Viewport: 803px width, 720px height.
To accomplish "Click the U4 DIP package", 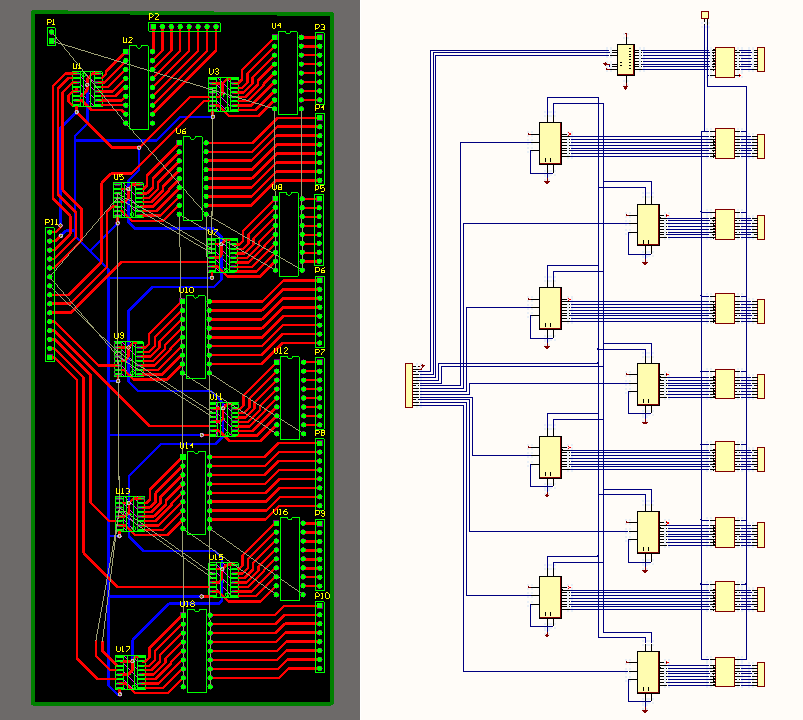I will pos(288,73).
